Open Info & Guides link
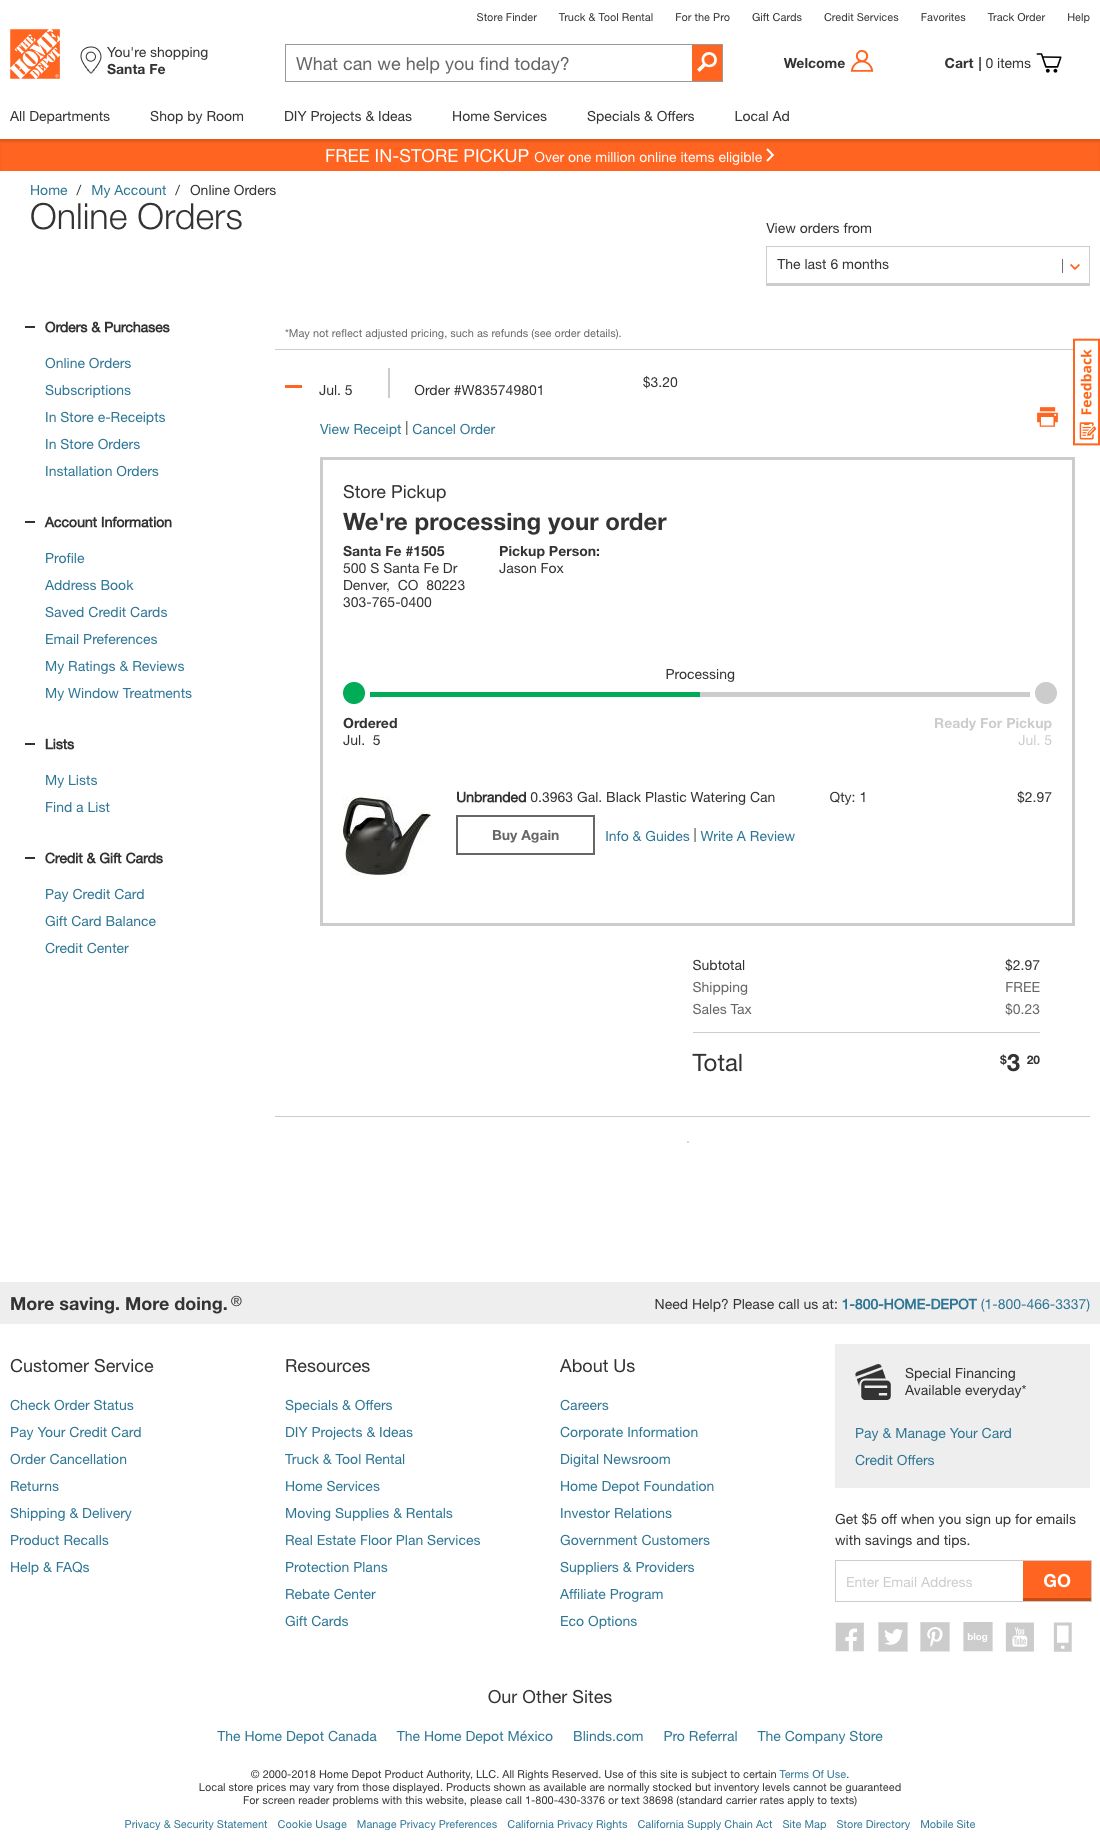This screenshot has height=1843, width=1100. 647,836
